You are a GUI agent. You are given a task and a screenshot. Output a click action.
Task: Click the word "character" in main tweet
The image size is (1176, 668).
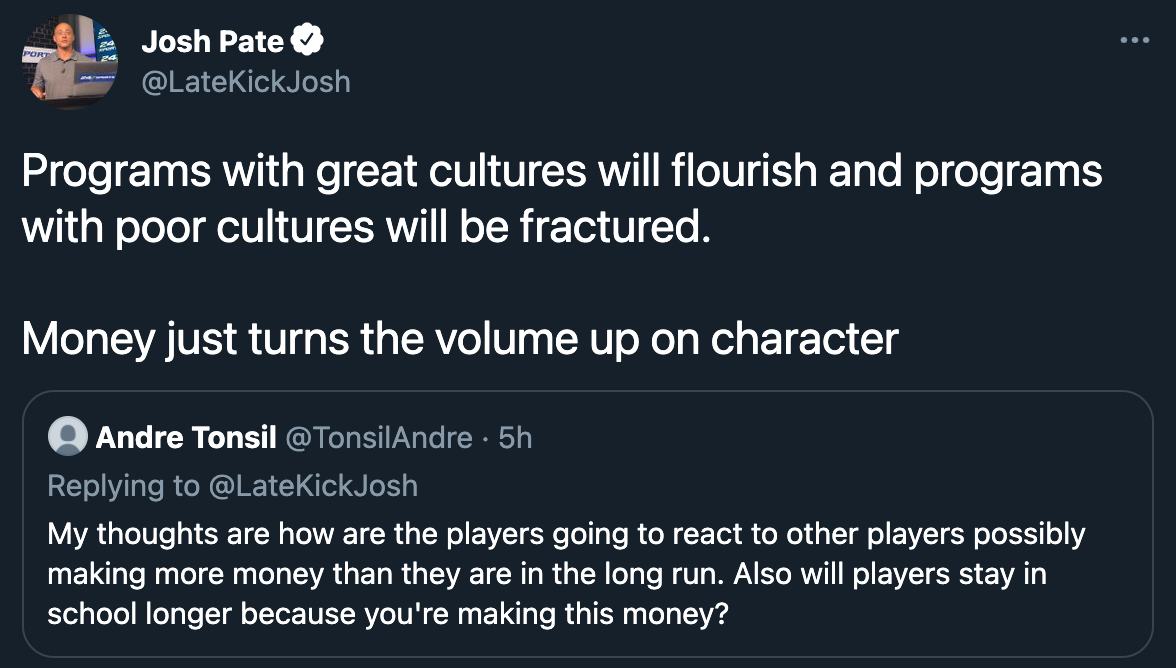click(x=805, y=339)
